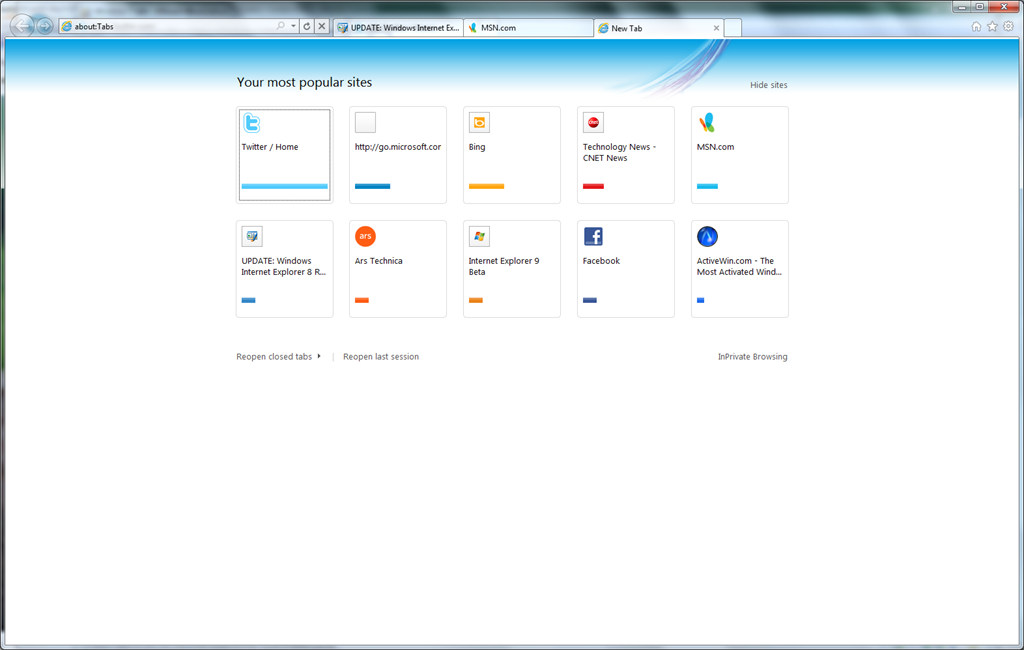1024x650 pixels.
Task: Click the Reopen last session link
Action: point(381,357)
